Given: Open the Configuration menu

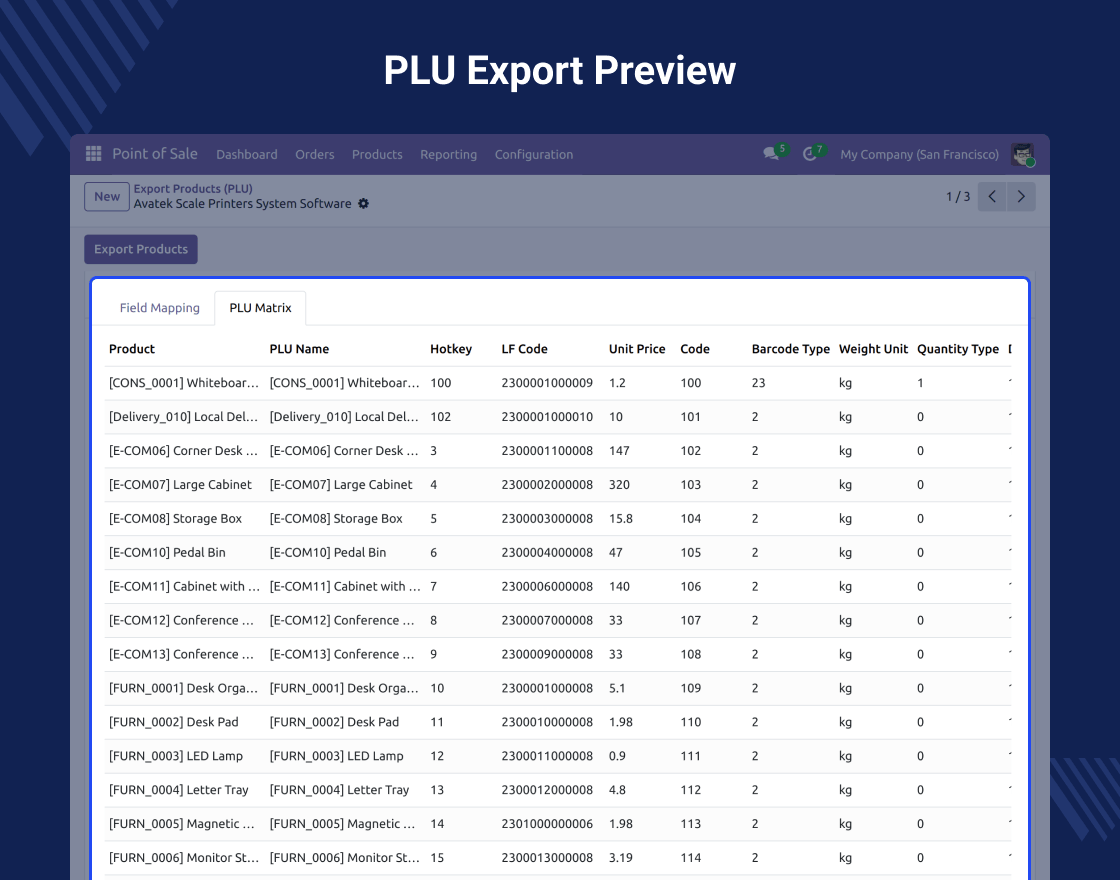Looking at the screenshot, I should [x=534, y=154].
